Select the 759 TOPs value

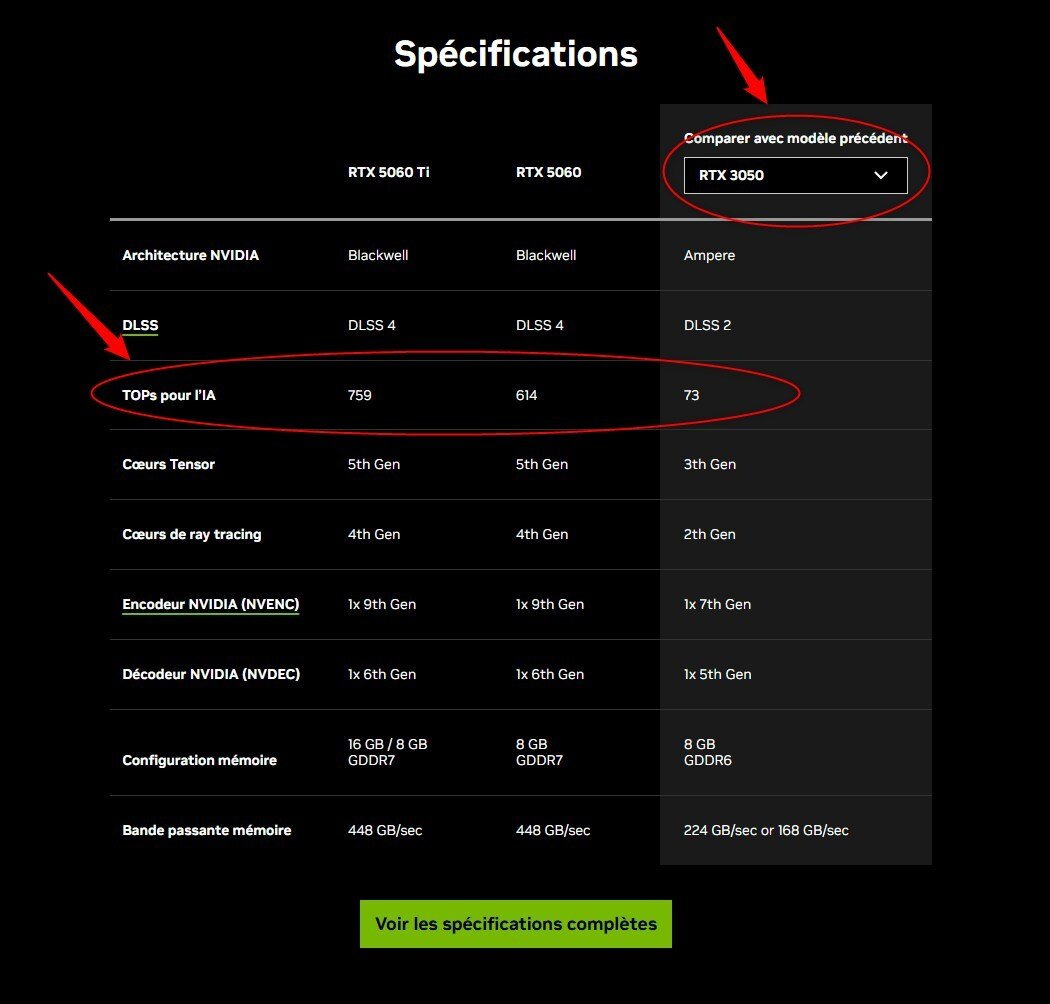pyautogui.click(x=360, y=395)
